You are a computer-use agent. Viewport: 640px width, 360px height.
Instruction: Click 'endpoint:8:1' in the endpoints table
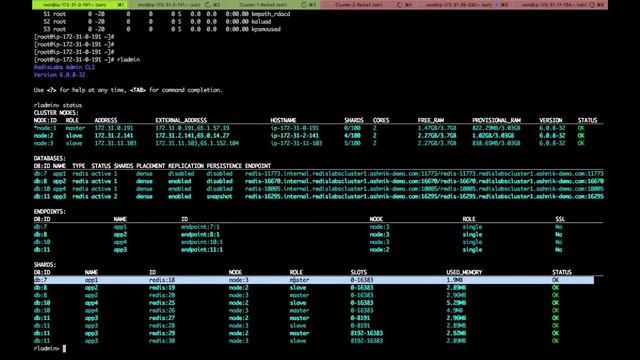pyautogui.click(x=200, y=235)
